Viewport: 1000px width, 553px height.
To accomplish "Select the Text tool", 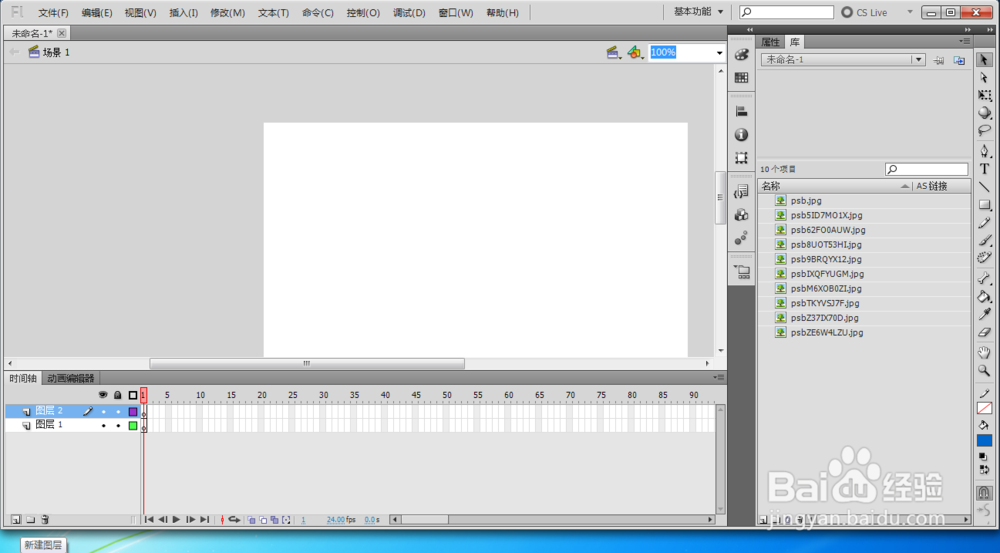I will coord(984,169).
